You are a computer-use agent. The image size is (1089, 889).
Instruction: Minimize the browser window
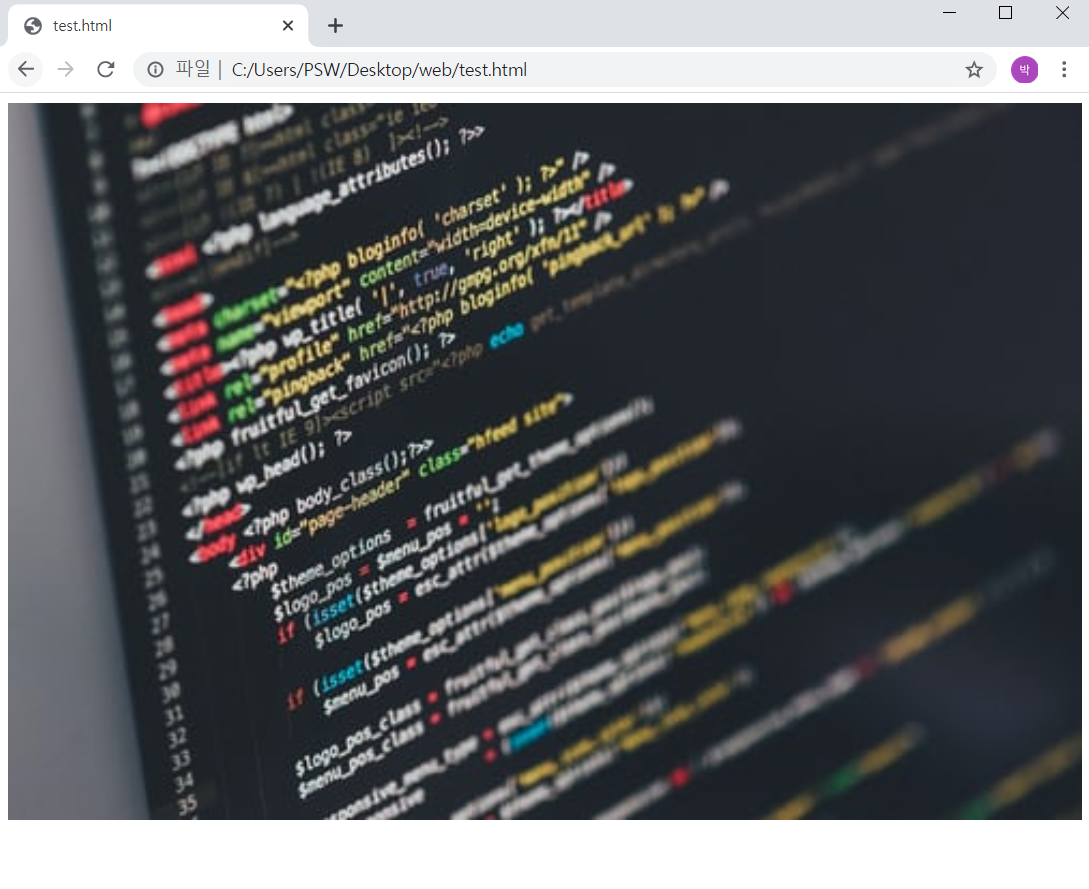click(x=949, y=13)
